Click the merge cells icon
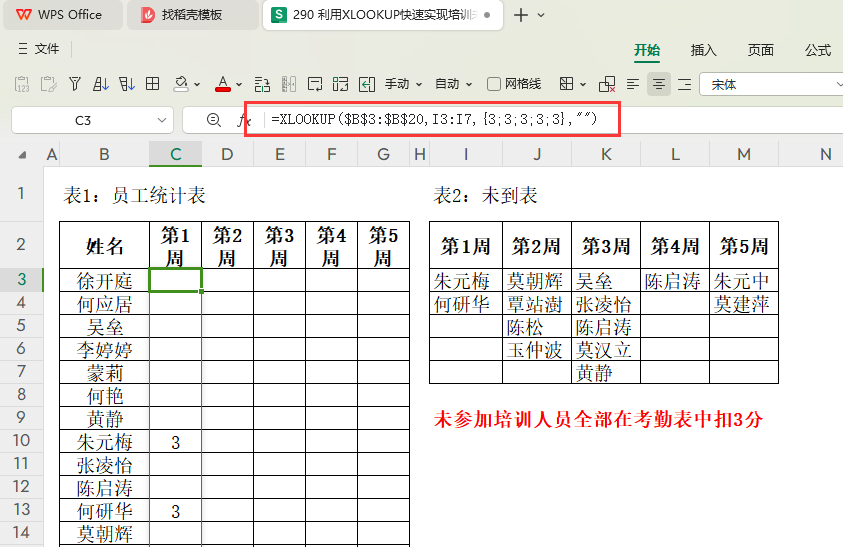The image size is (843, 547). (340, 84)
